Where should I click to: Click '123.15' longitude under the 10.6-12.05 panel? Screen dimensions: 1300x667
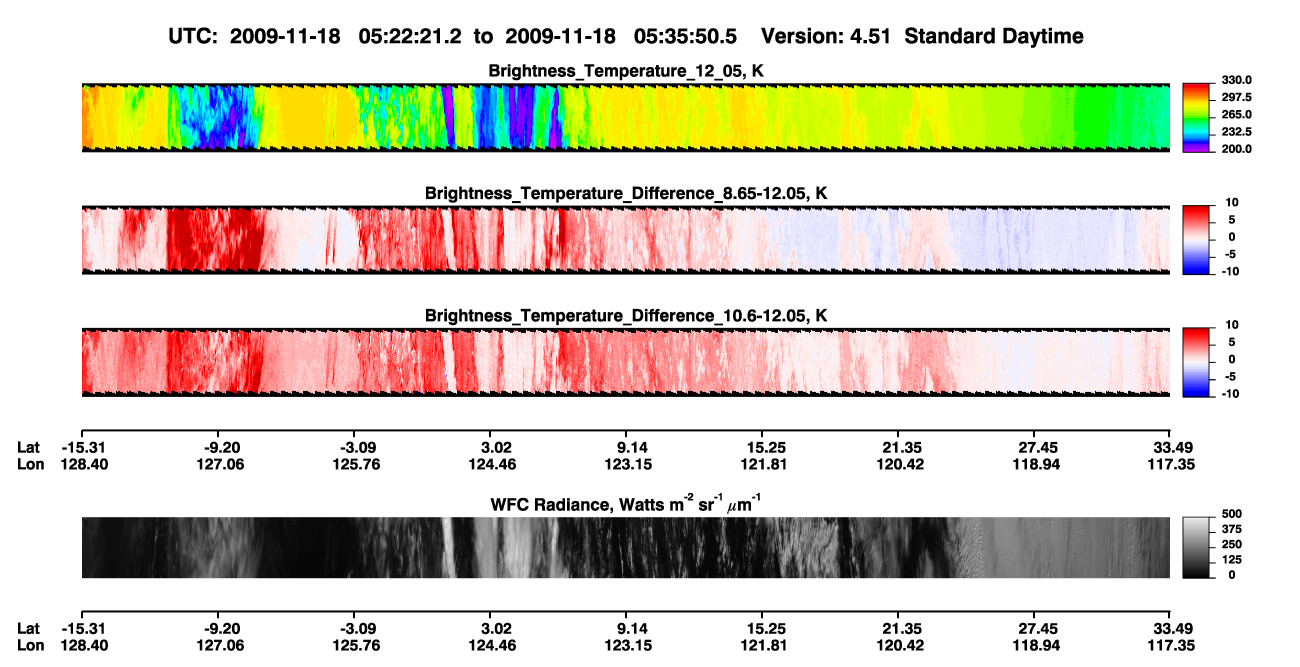click(630, 465)
